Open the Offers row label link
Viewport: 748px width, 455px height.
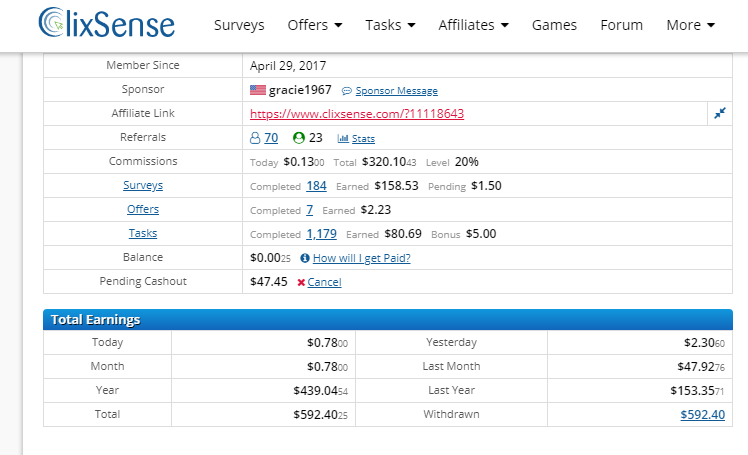(x=143, y=209)
